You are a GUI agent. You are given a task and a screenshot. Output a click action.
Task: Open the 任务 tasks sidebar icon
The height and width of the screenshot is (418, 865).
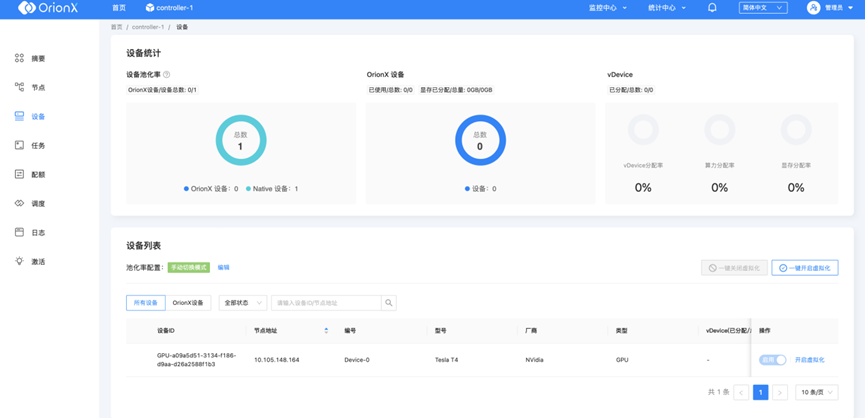point(19,146)
